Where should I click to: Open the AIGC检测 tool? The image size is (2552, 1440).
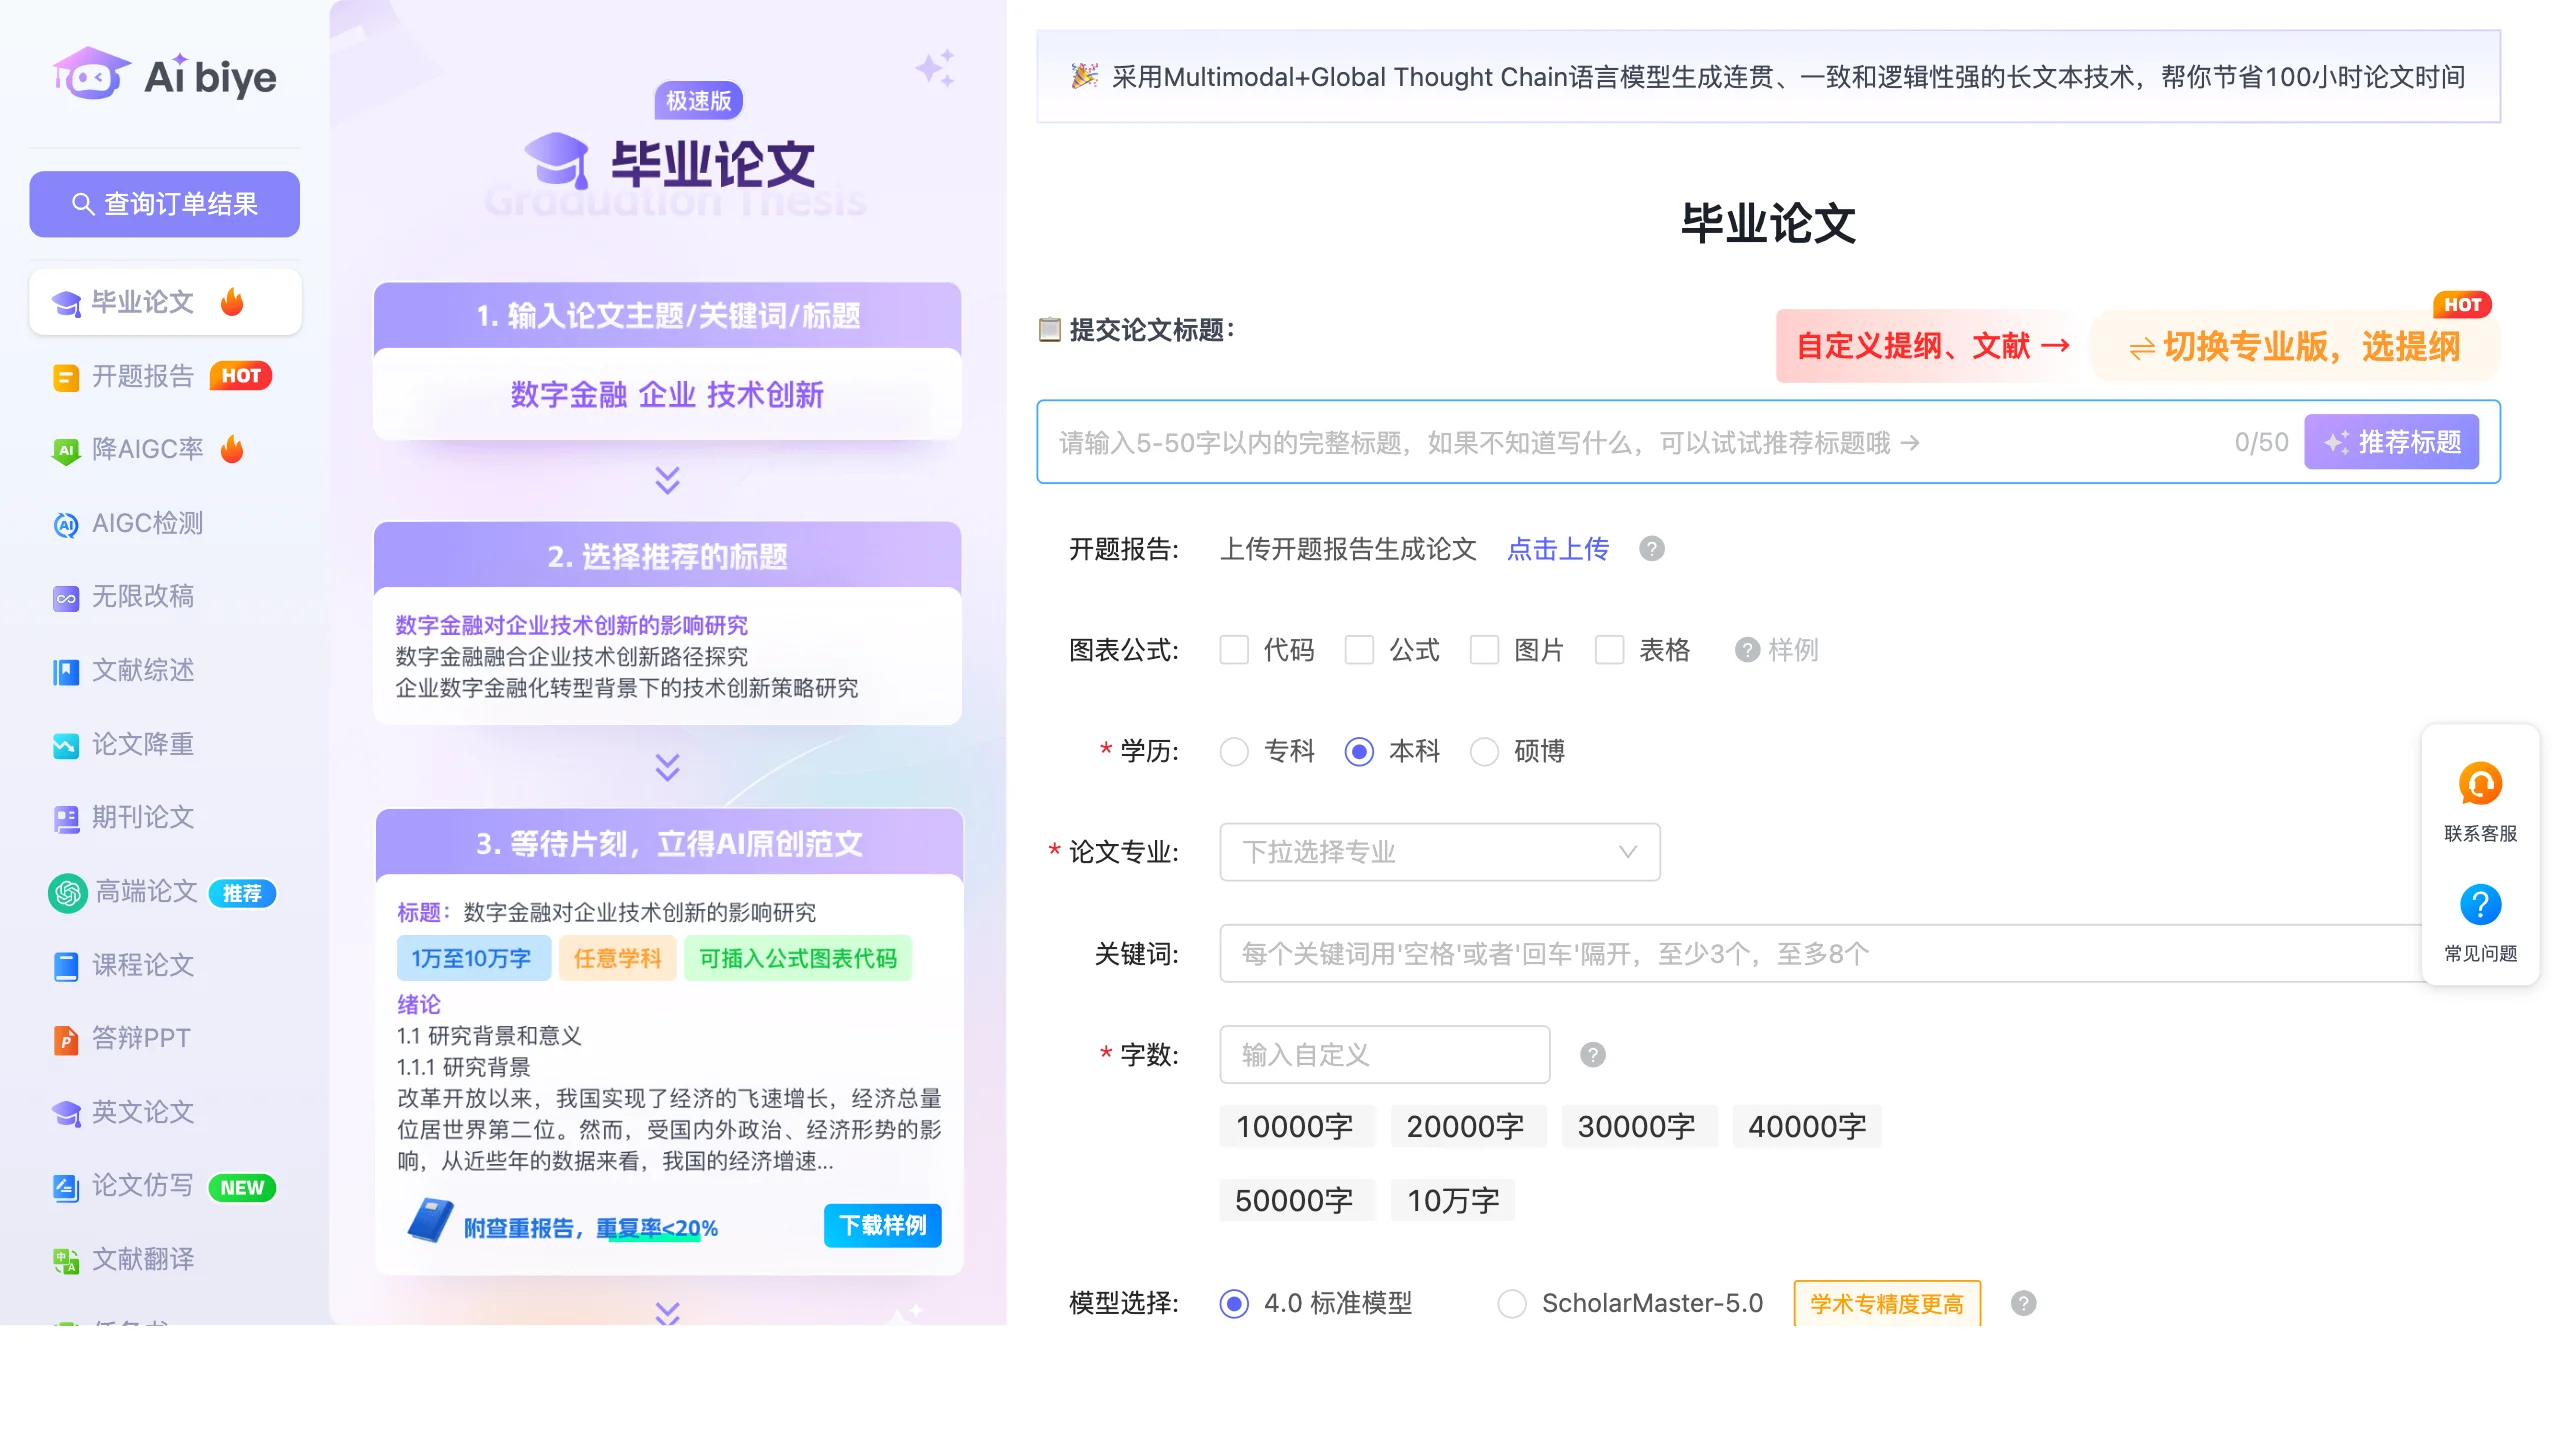click(147, 523)
